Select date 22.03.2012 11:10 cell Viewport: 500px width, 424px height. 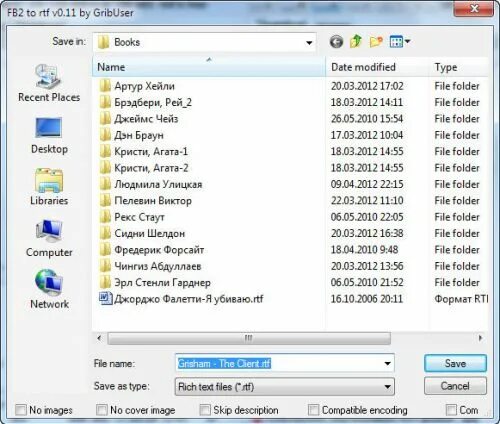(367, 200)
